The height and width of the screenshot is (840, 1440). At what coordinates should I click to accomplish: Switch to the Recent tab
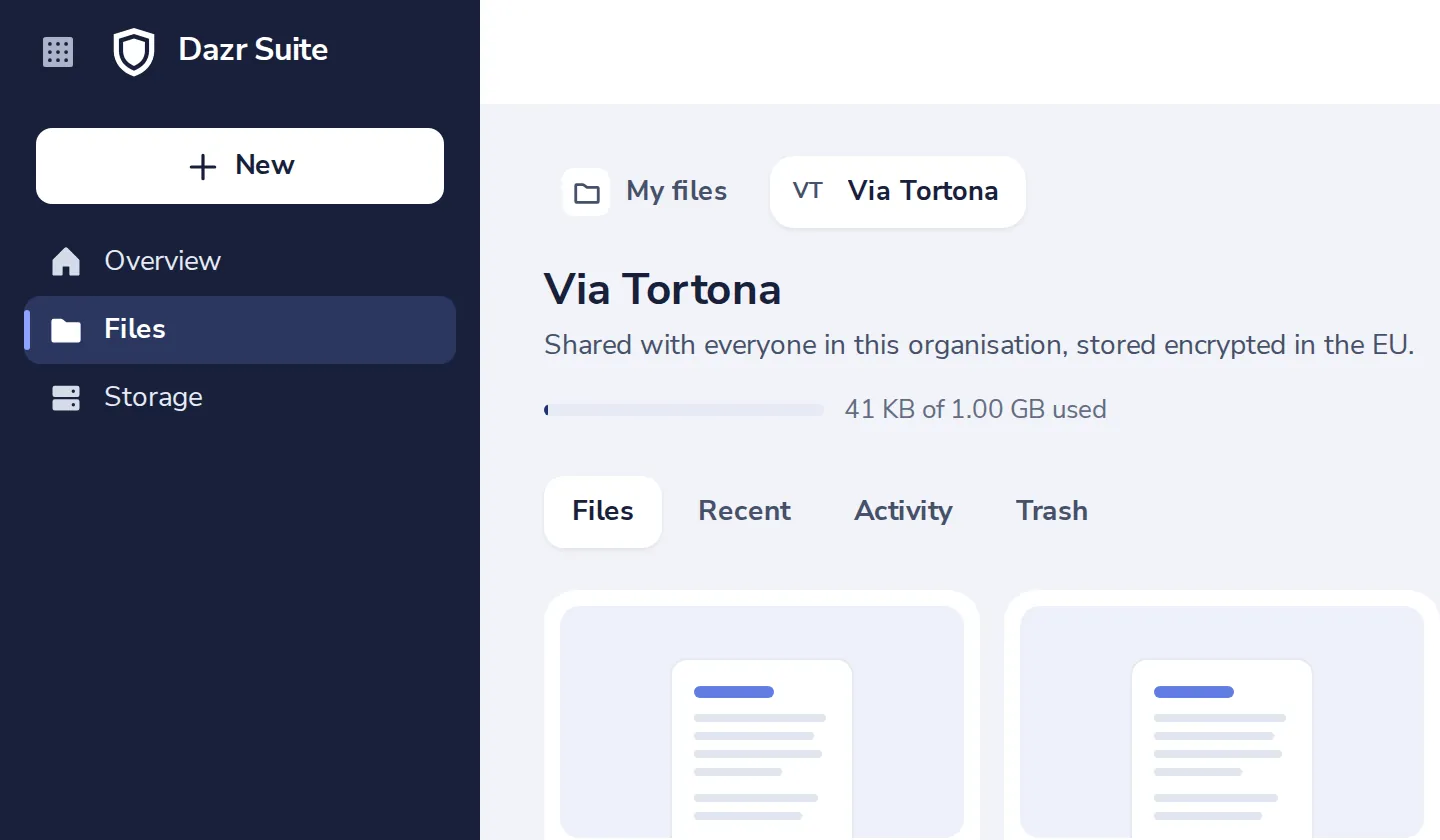click(744, 511)
